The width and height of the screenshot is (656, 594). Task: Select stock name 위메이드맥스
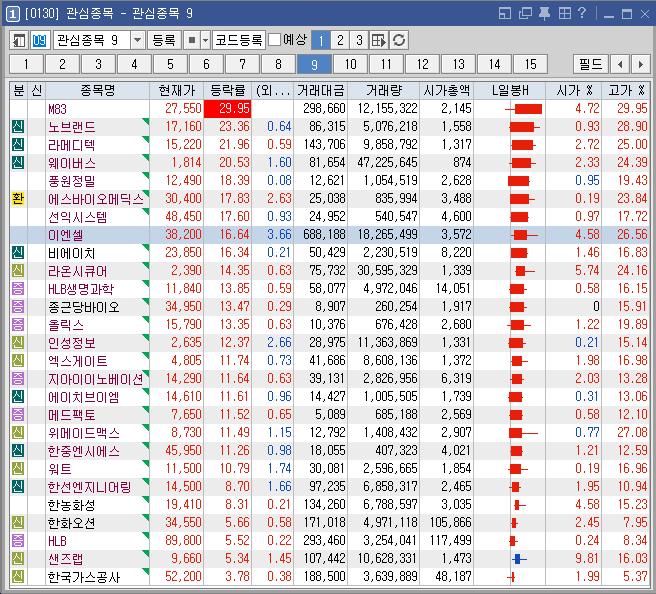coord(84,433)
